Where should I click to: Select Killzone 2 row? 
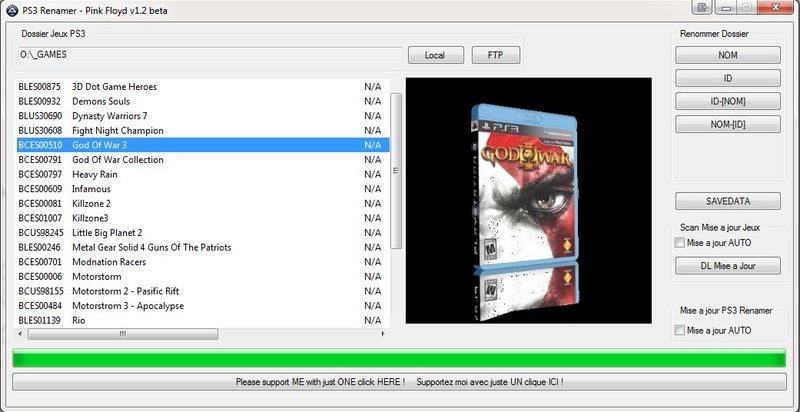203,203
